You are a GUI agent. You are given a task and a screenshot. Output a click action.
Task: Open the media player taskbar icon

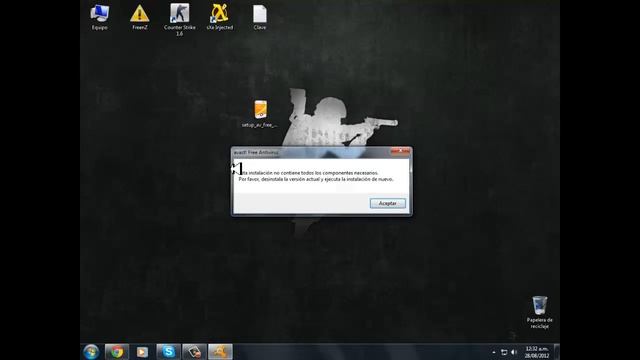[x=142, y=352]
